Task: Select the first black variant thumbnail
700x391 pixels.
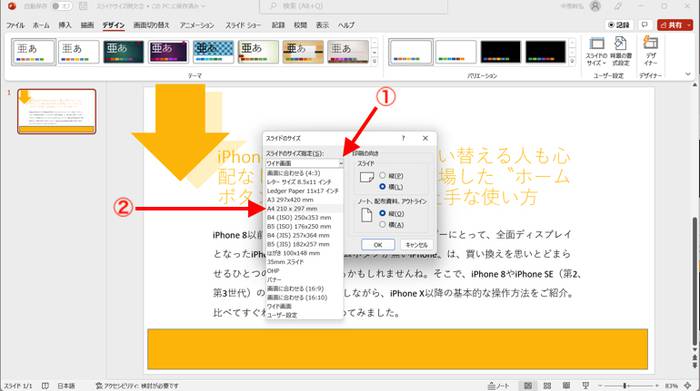Action: pyautogui.click(x=500, y=52)
